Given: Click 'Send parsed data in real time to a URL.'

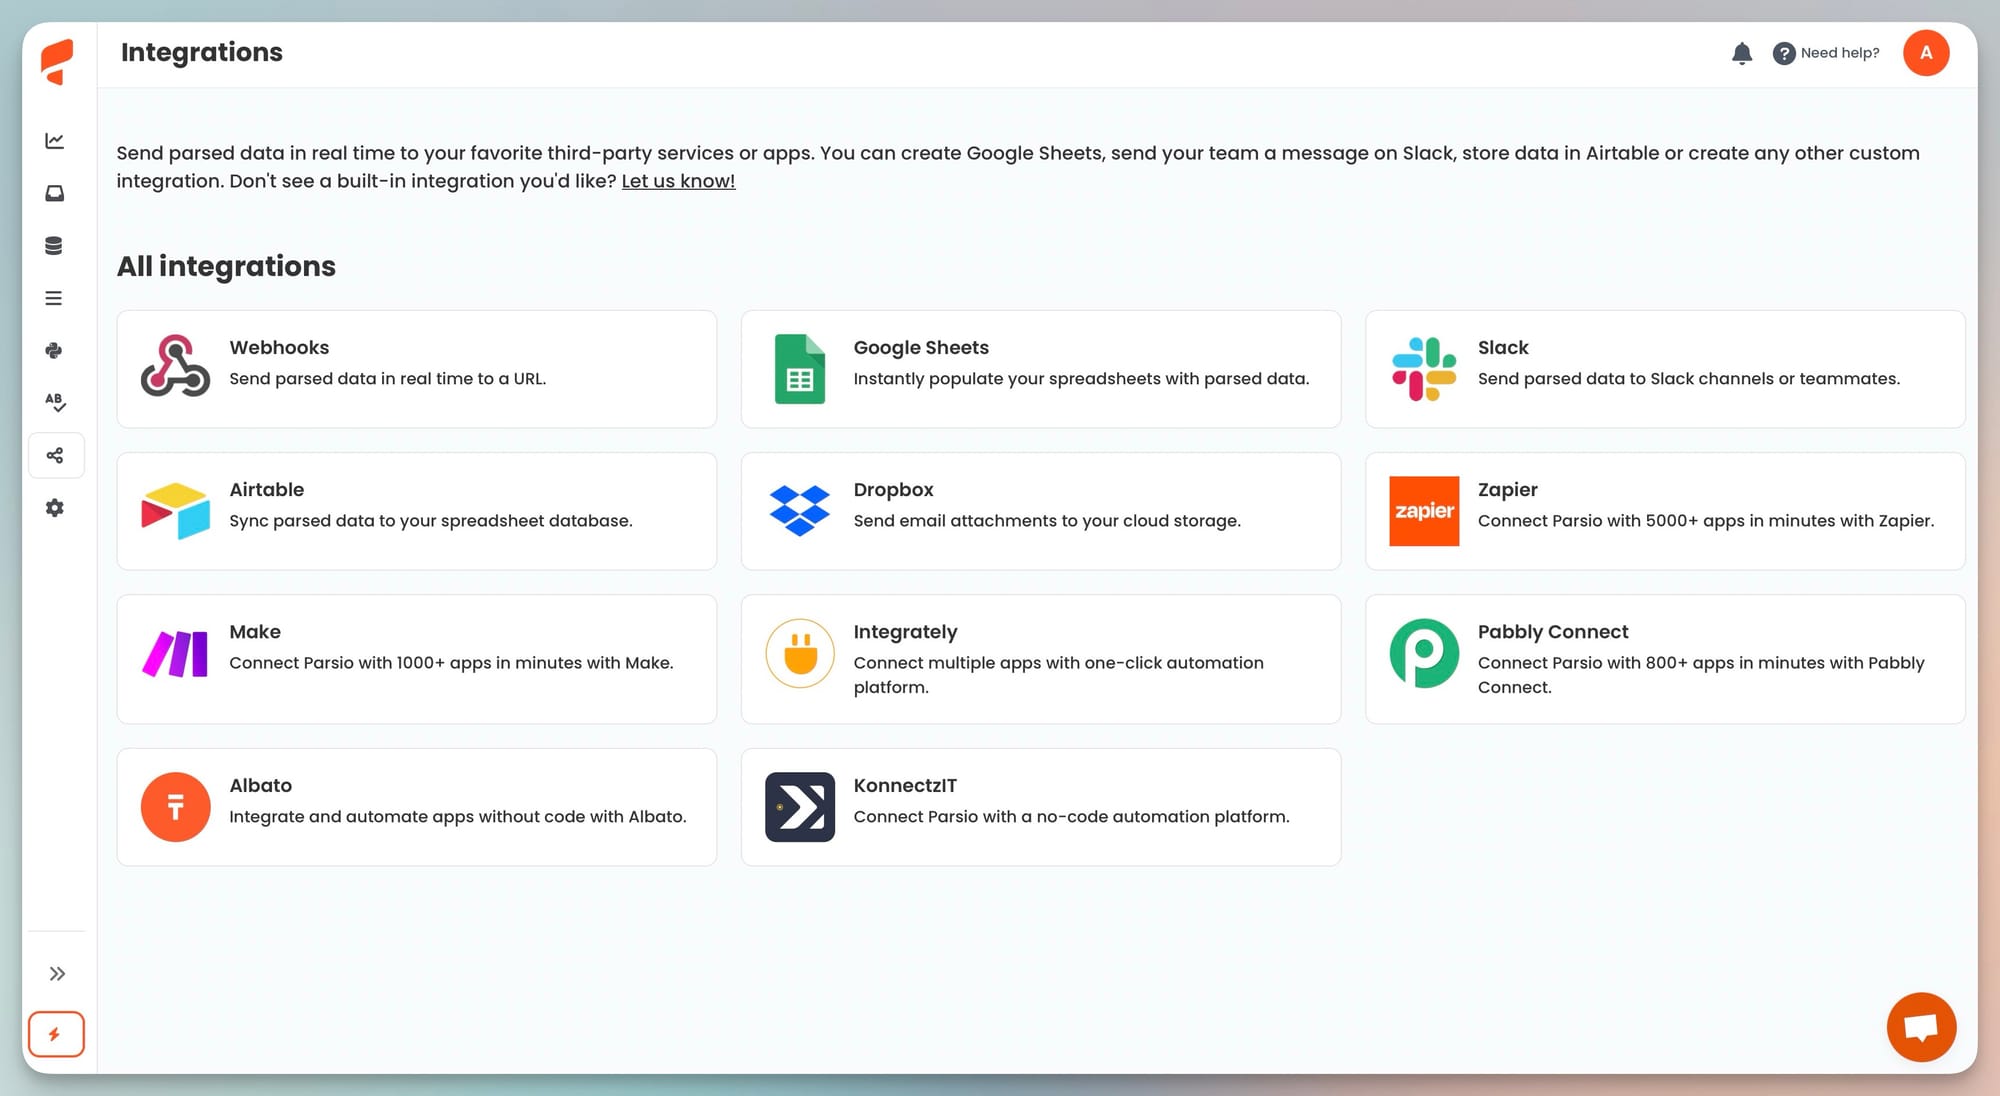Looking at the screenshot, I should tap(388, 379).
